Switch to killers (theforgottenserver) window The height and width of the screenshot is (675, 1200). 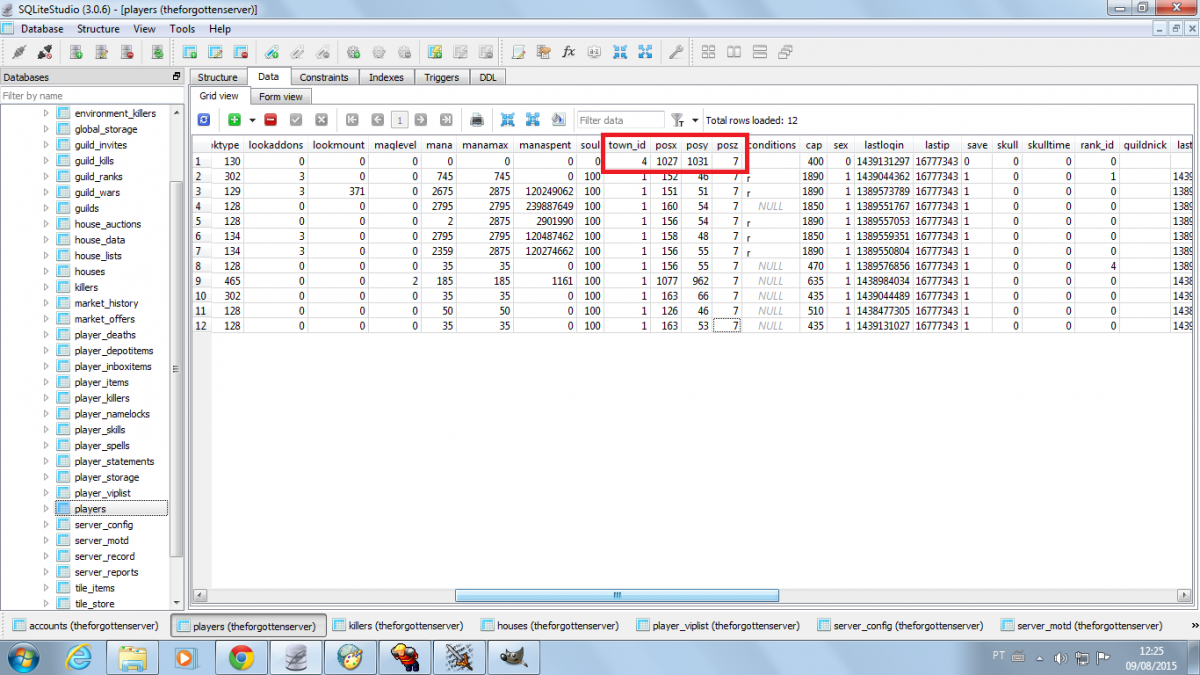[397, 626]
